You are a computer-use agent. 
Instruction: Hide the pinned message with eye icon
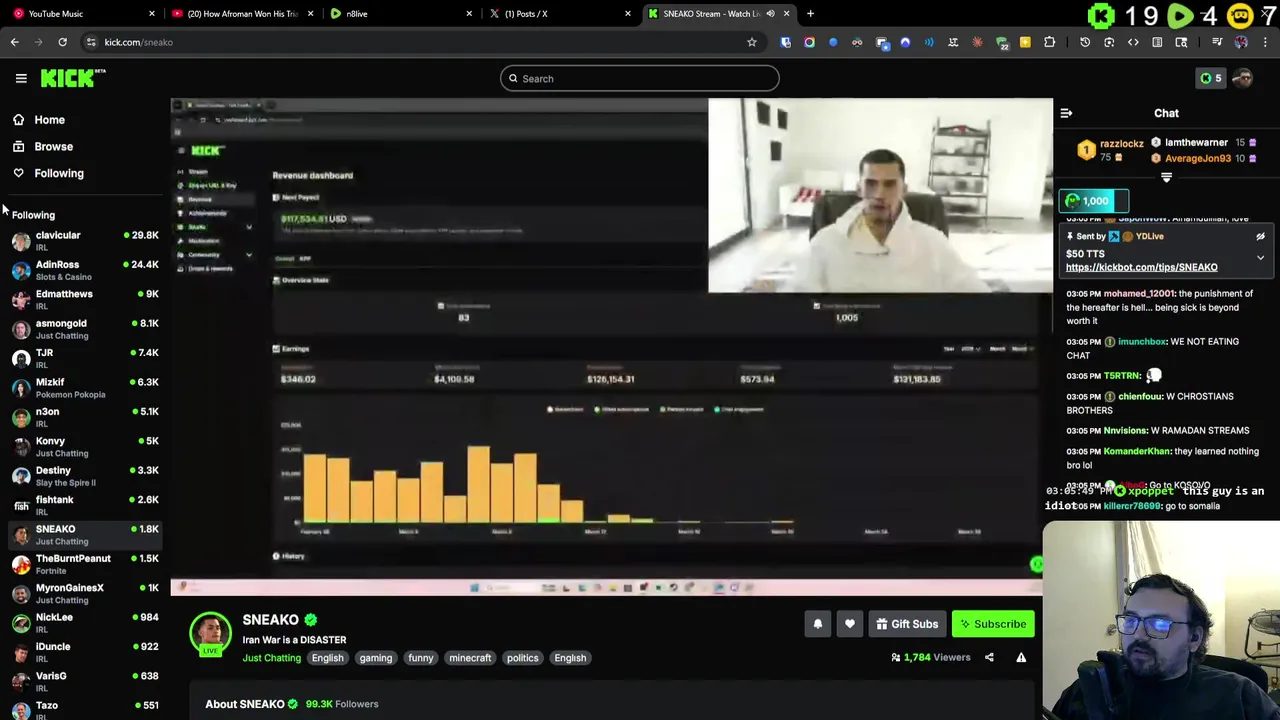point(1260,236)
